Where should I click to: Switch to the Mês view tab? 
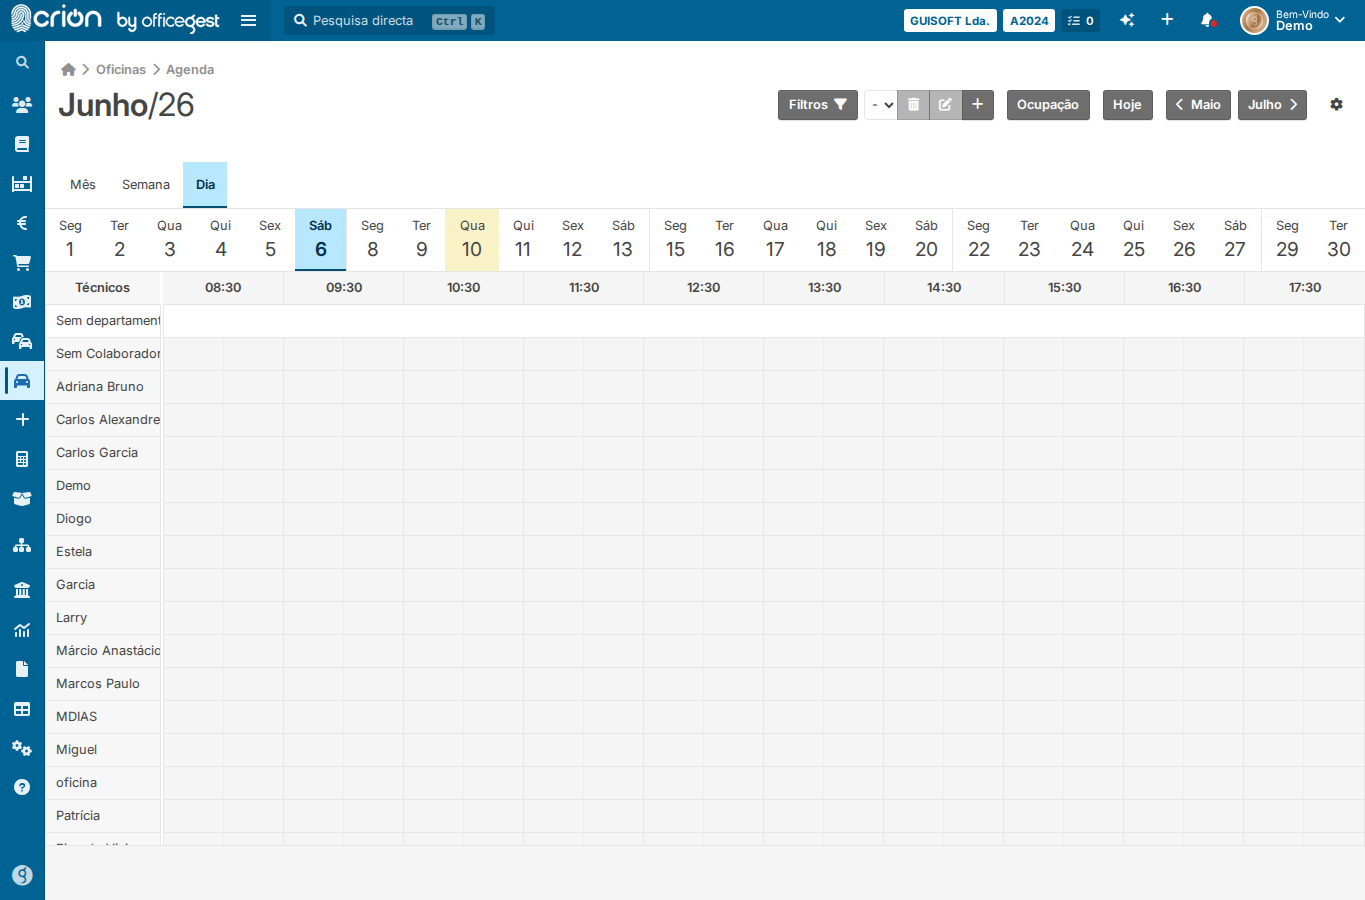click(x=83, y=185)
